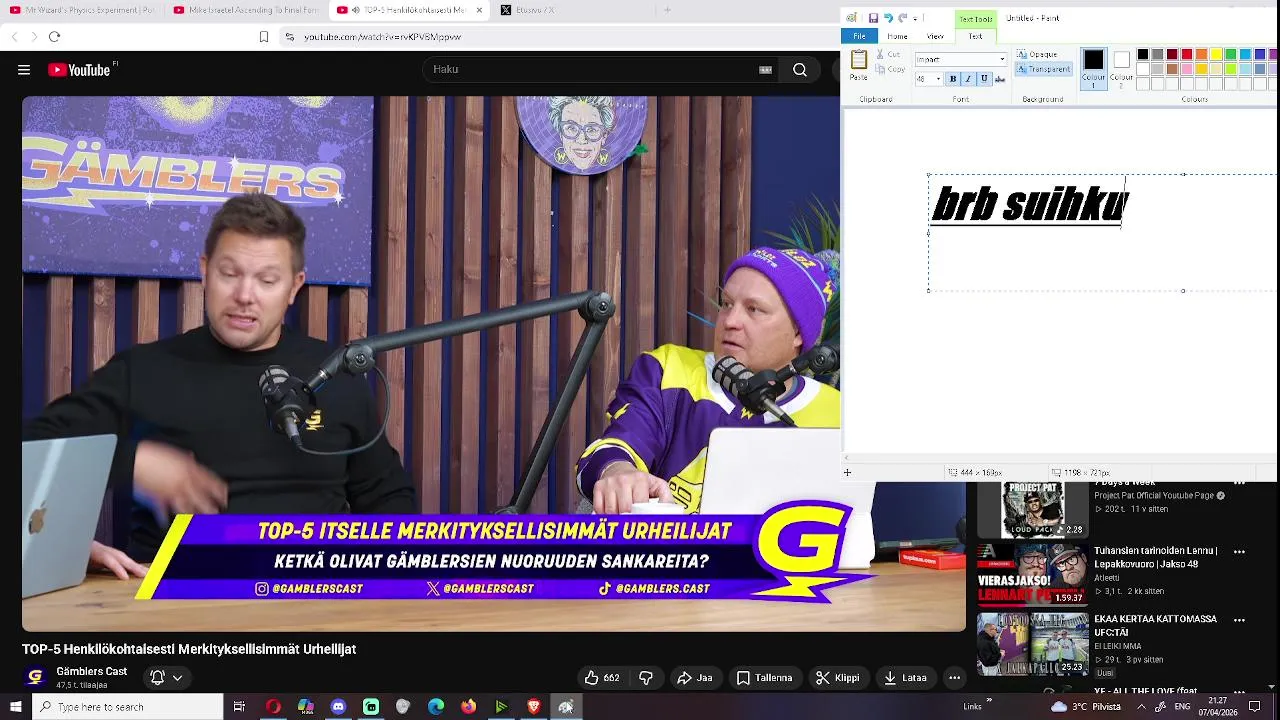Viewport: 1280px width, 720px height.
Task: Dislike the video with thumbs down
Action: 646,678
